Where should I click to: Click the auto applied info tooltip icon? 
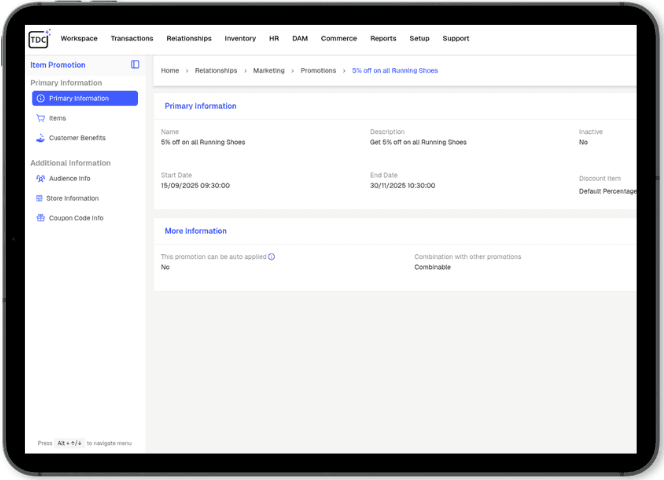271,257
